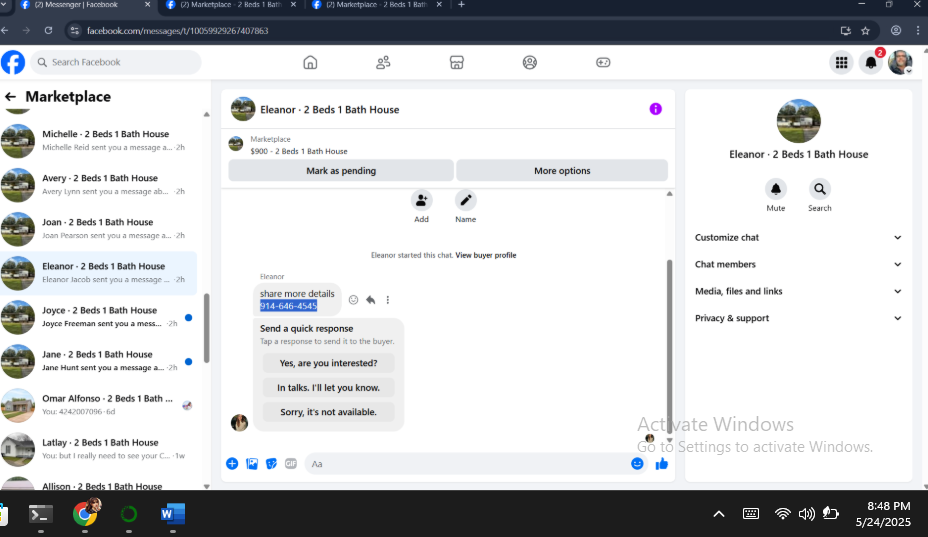
Task: Choose a GIF with the GIF icon
Action: tap(291, 464)
